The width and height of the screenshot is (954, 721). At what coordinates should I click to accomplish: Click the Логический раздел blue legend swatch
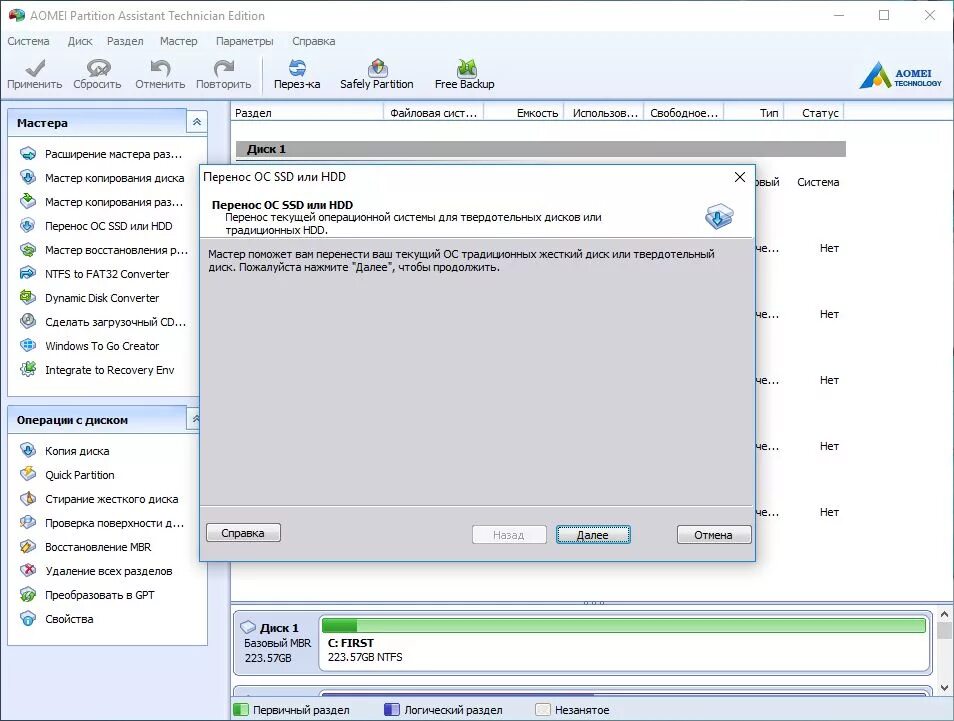[x=392, y=709]
